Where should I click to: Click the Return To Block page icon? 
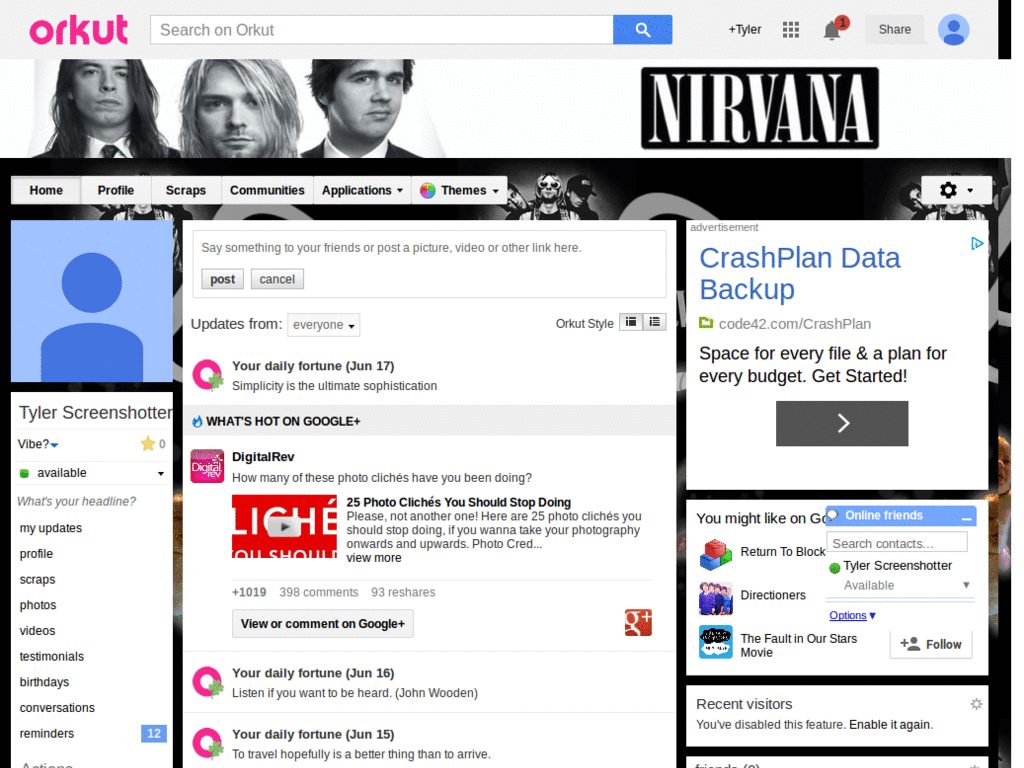(716, 554)
